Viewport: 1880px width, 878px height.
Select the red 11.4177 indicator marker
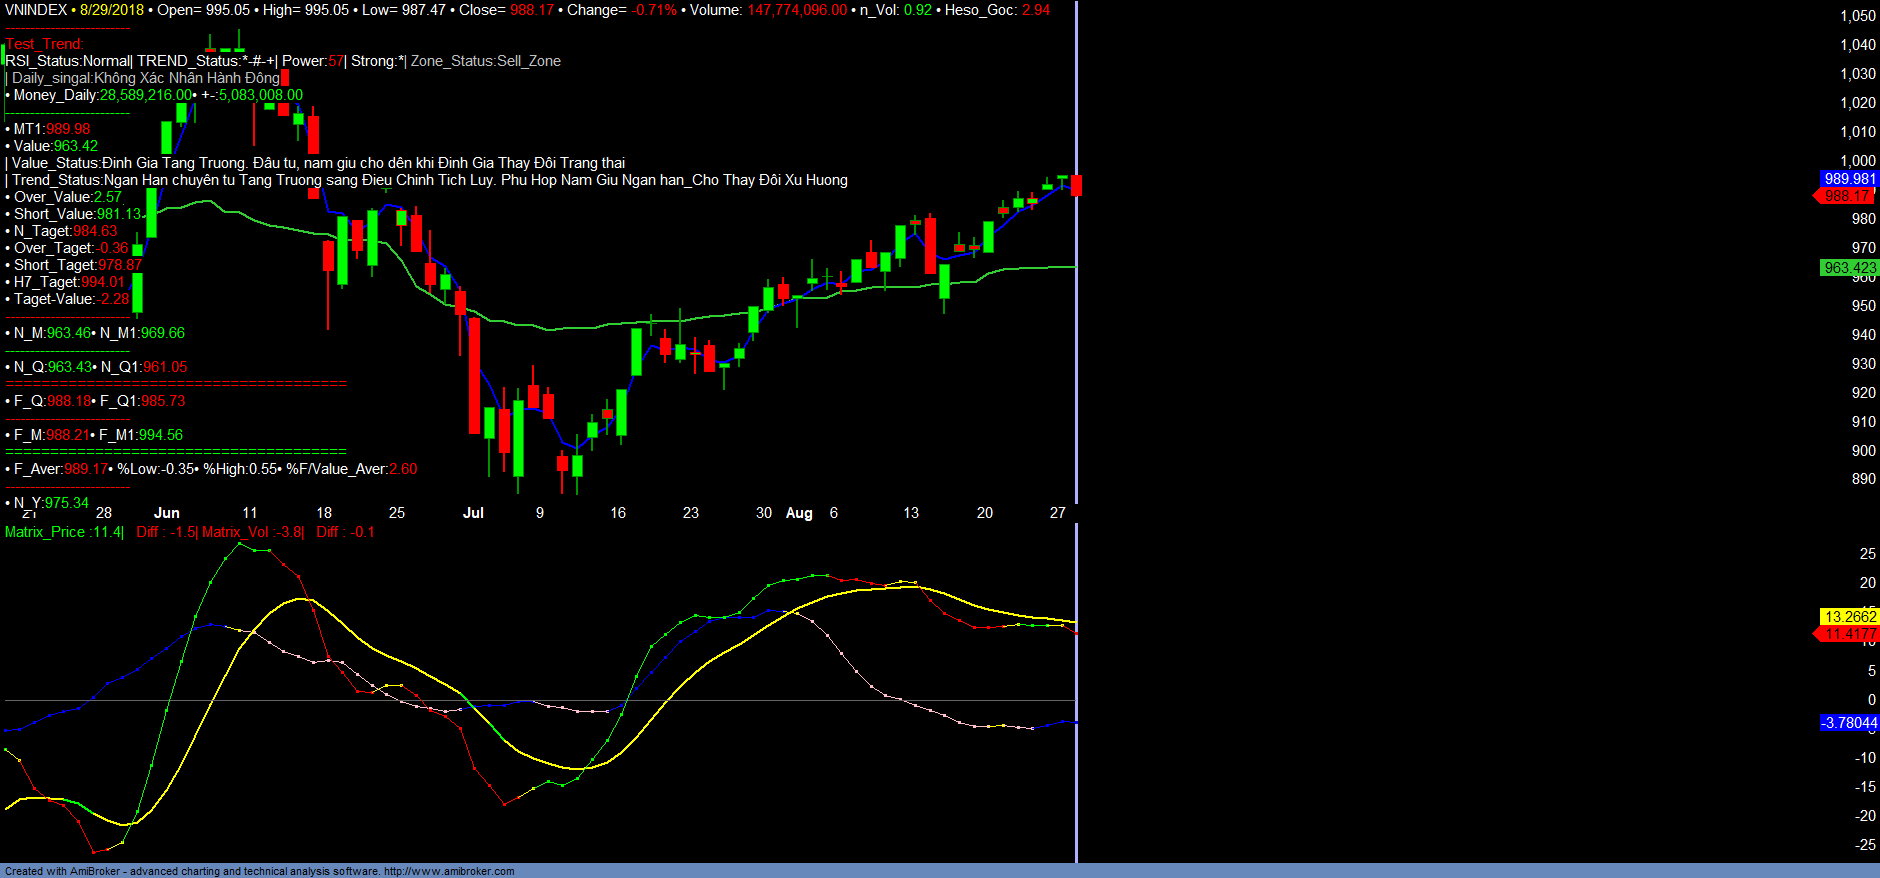point(1849,634)
